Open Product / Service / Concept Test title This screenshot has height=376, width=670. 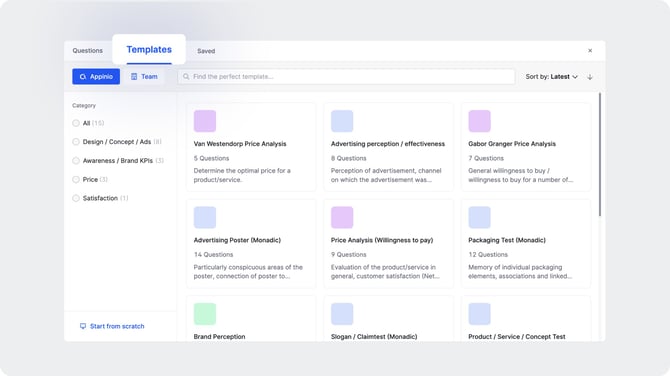point(517,337)
